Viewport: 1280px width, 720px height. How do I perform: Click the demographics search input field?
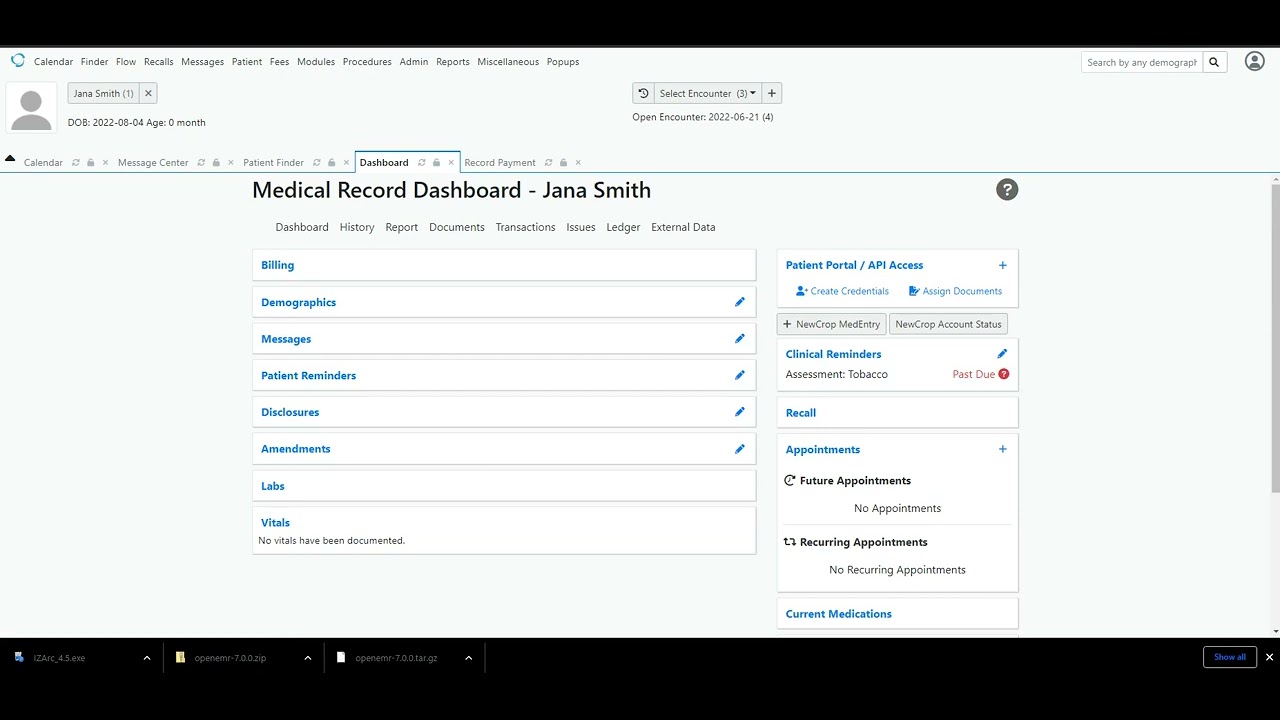point(1141,62)
